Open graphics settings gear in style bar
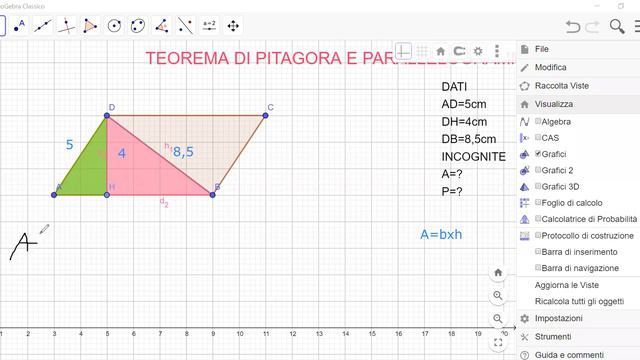The width and height of the screenshot is (640, 360). pos(478,51)
